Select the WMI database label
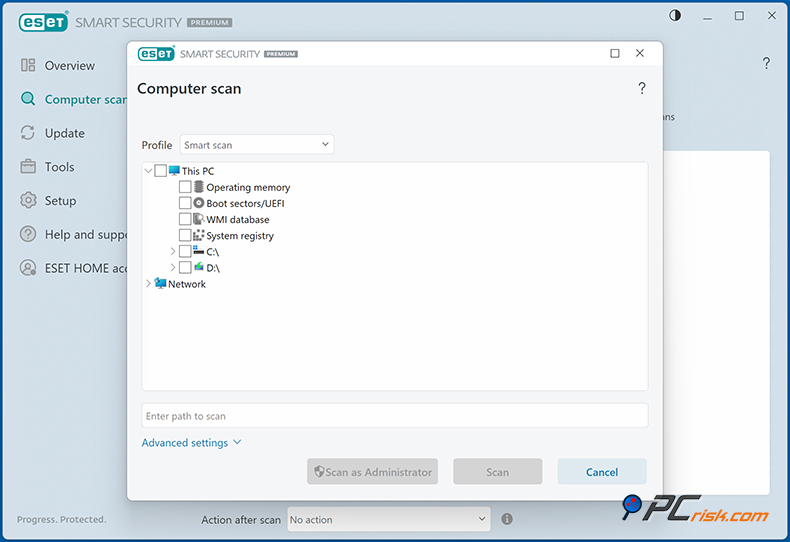This screenshot has height=542, width=790. [x=238, y=220]
